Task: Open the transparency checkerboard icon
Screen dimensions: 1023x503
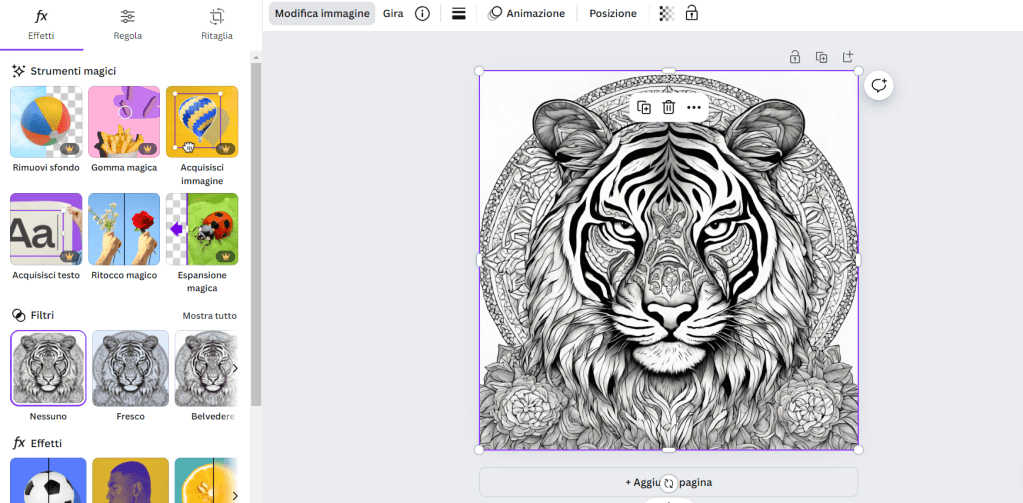Action: coord(667,14)
